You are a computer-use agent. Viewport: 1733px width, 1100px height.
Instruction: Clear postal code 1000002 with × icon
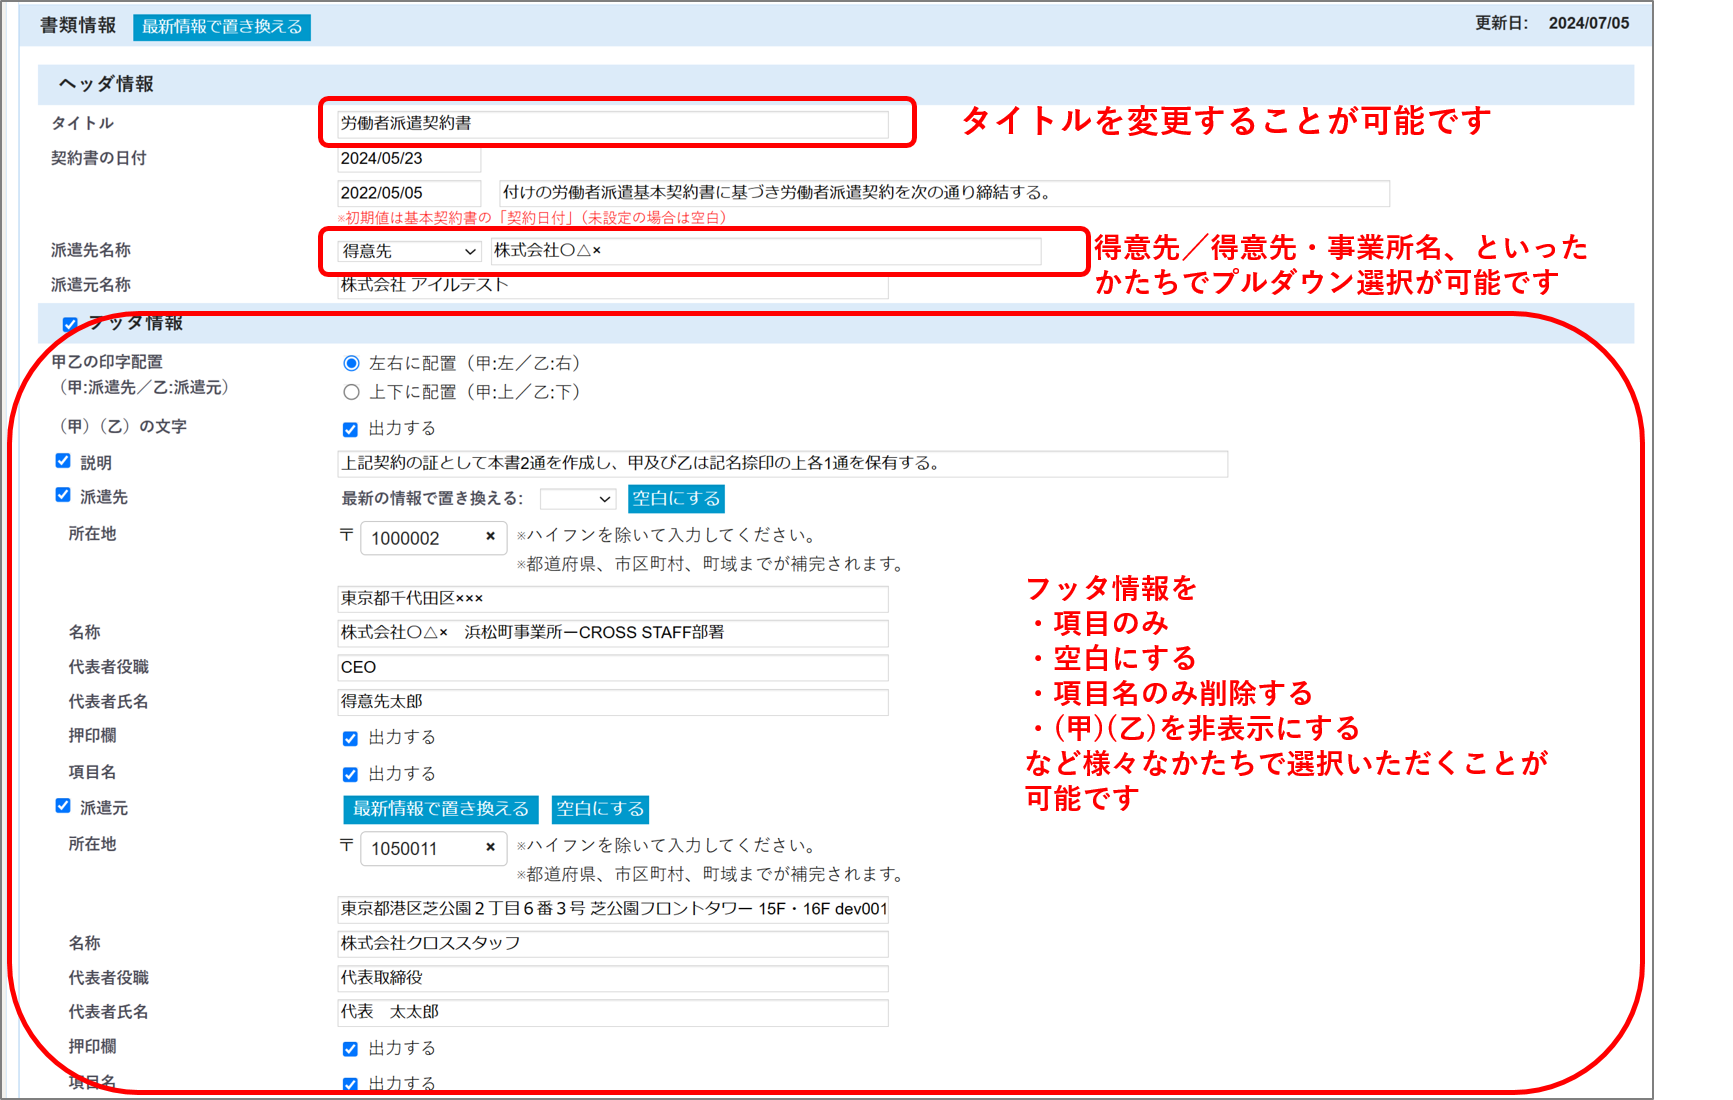490,537
